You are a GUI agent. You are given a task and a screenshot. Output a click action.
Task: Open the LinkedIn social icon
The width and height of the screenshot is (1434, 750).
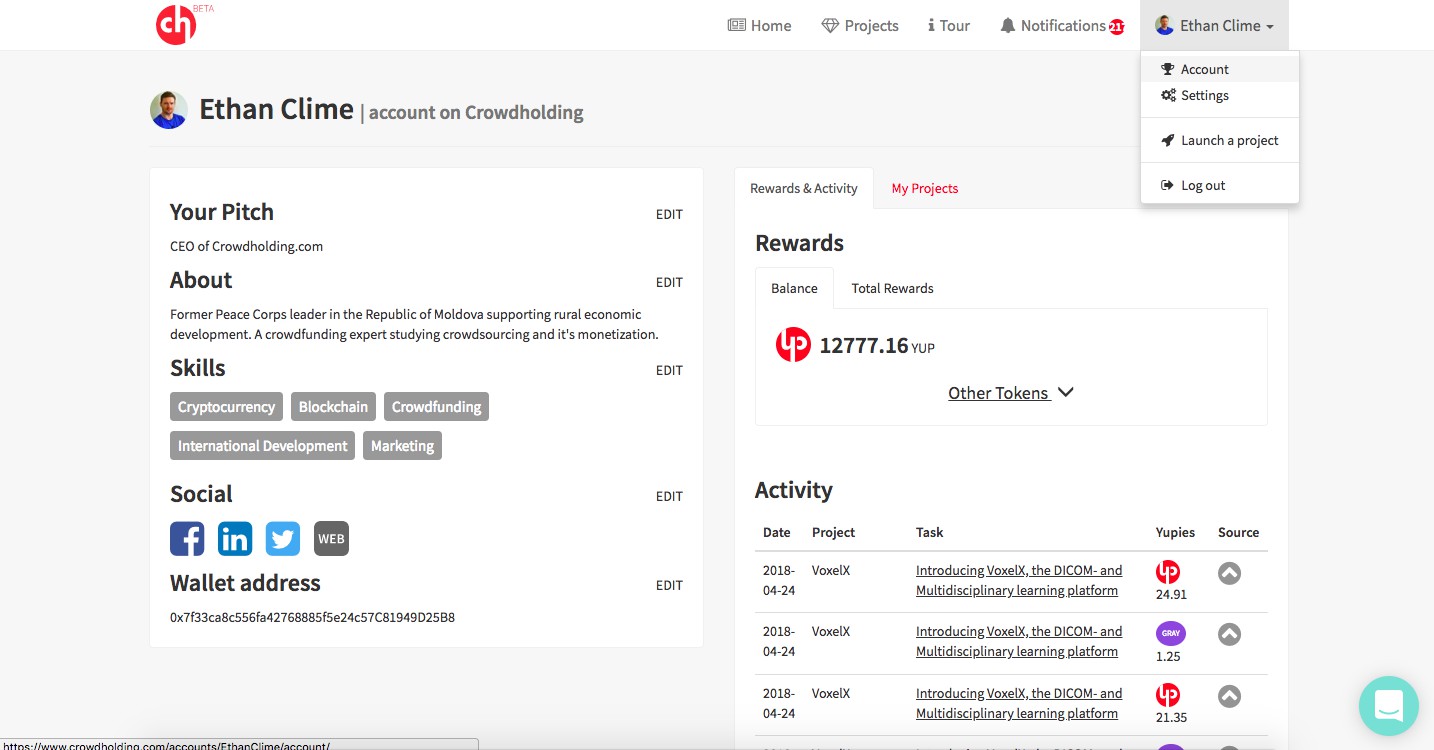(x=235, y=539)
